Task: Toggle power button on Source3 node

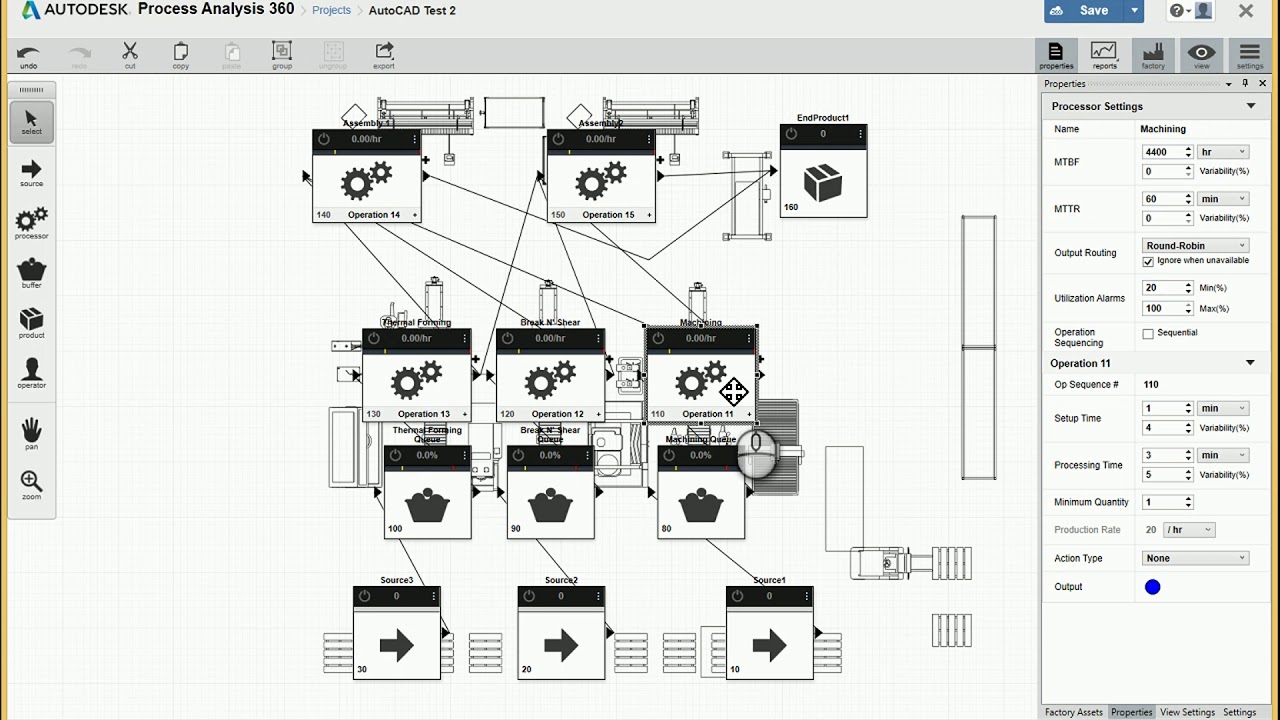Action: click(364, 596)
